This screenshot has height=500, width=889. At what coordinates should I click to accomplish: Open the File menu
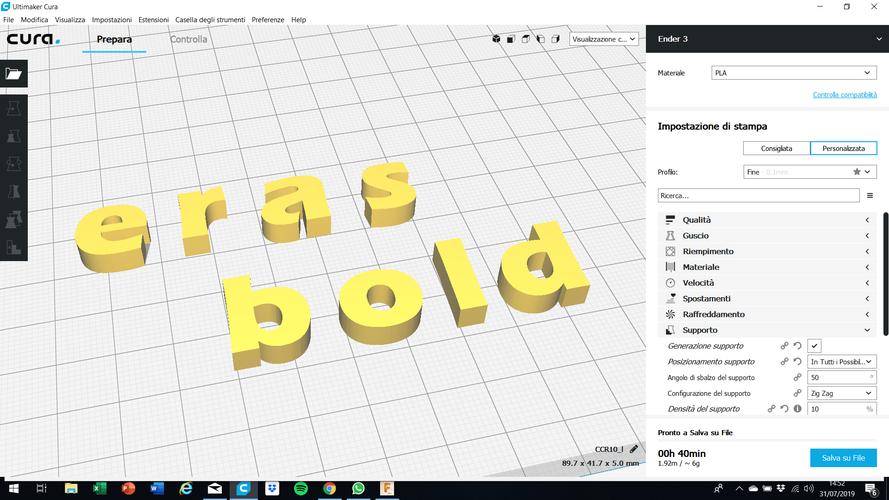click(x=9, y=20)
